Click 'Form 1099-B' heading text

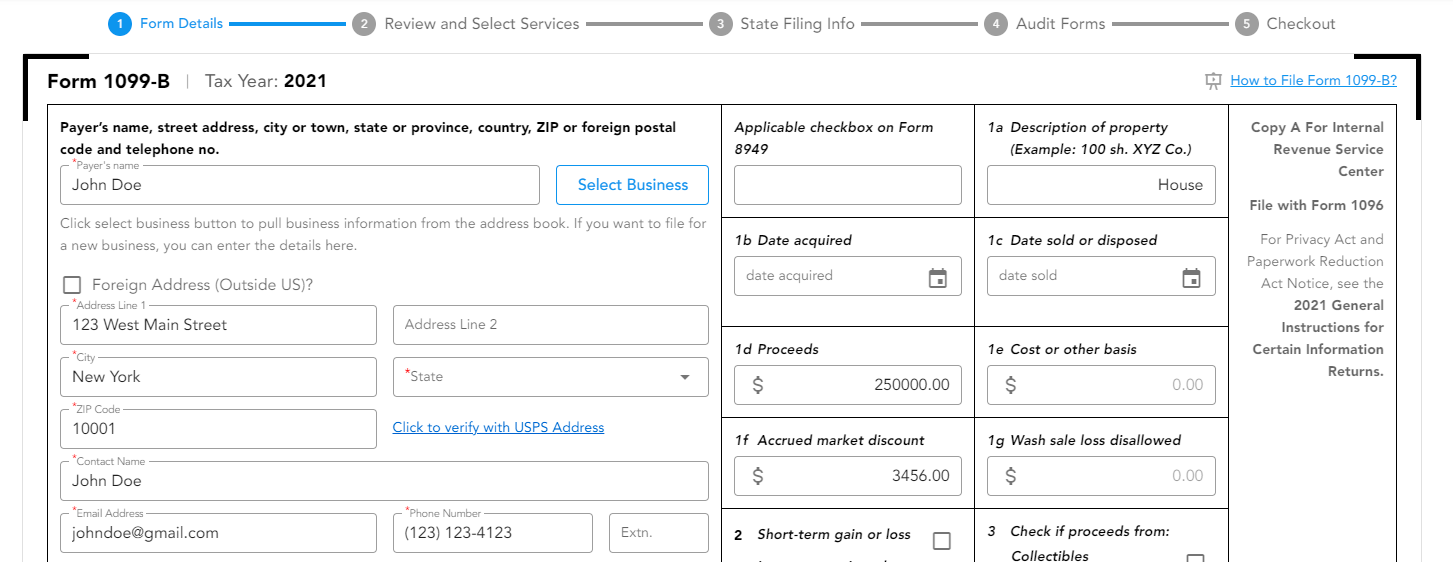[109, 81]
